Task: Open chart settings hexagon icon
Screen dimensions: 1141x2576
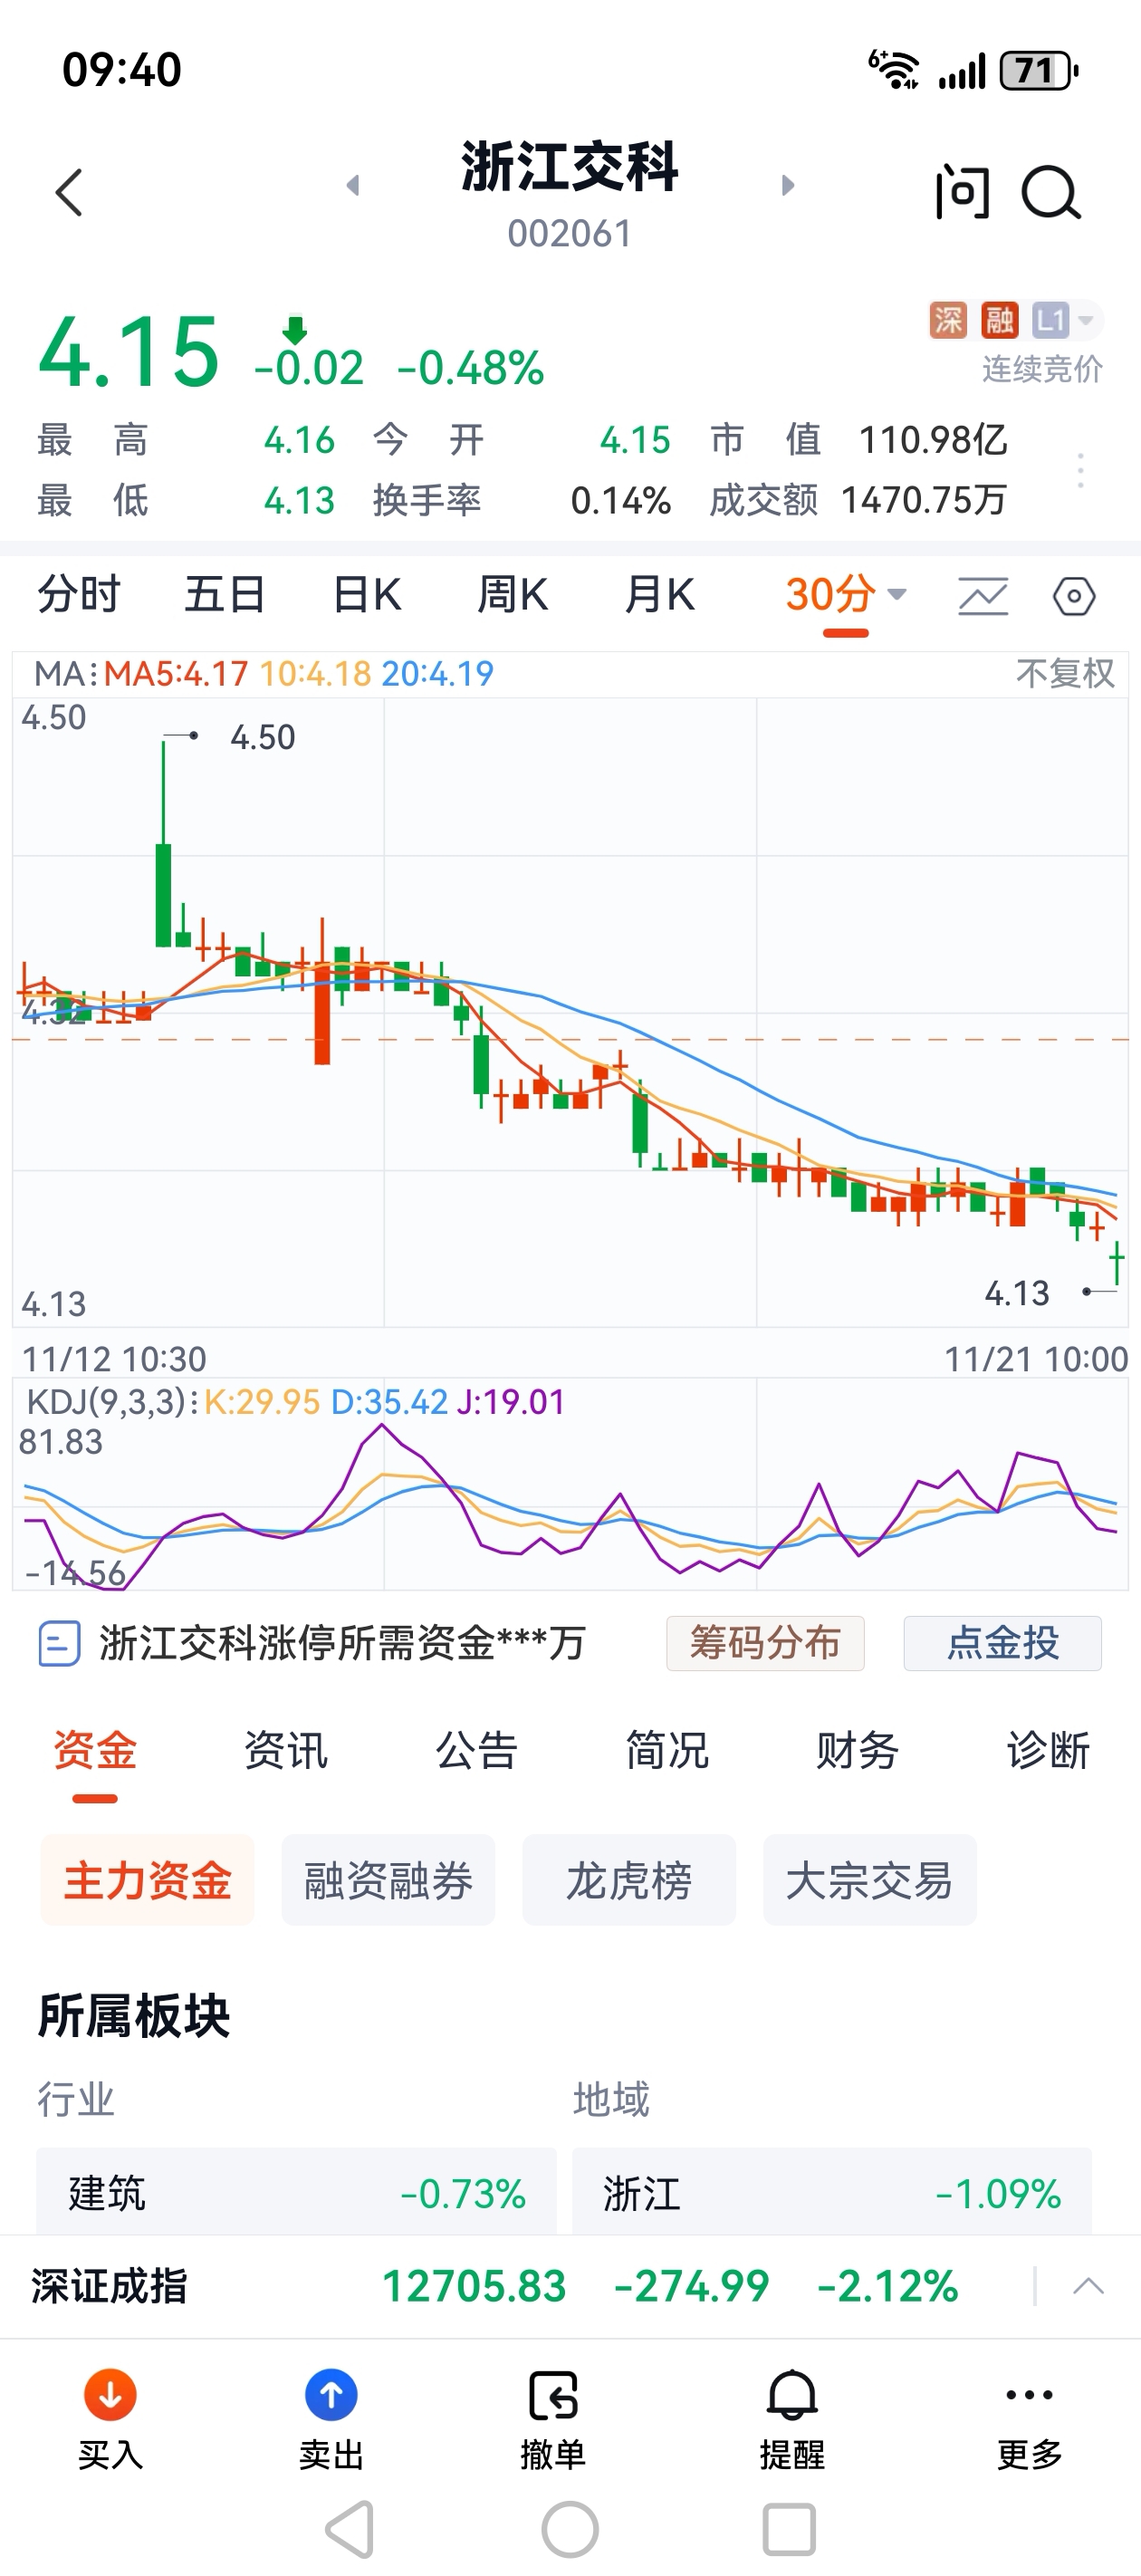Action: coord(1074,597)
